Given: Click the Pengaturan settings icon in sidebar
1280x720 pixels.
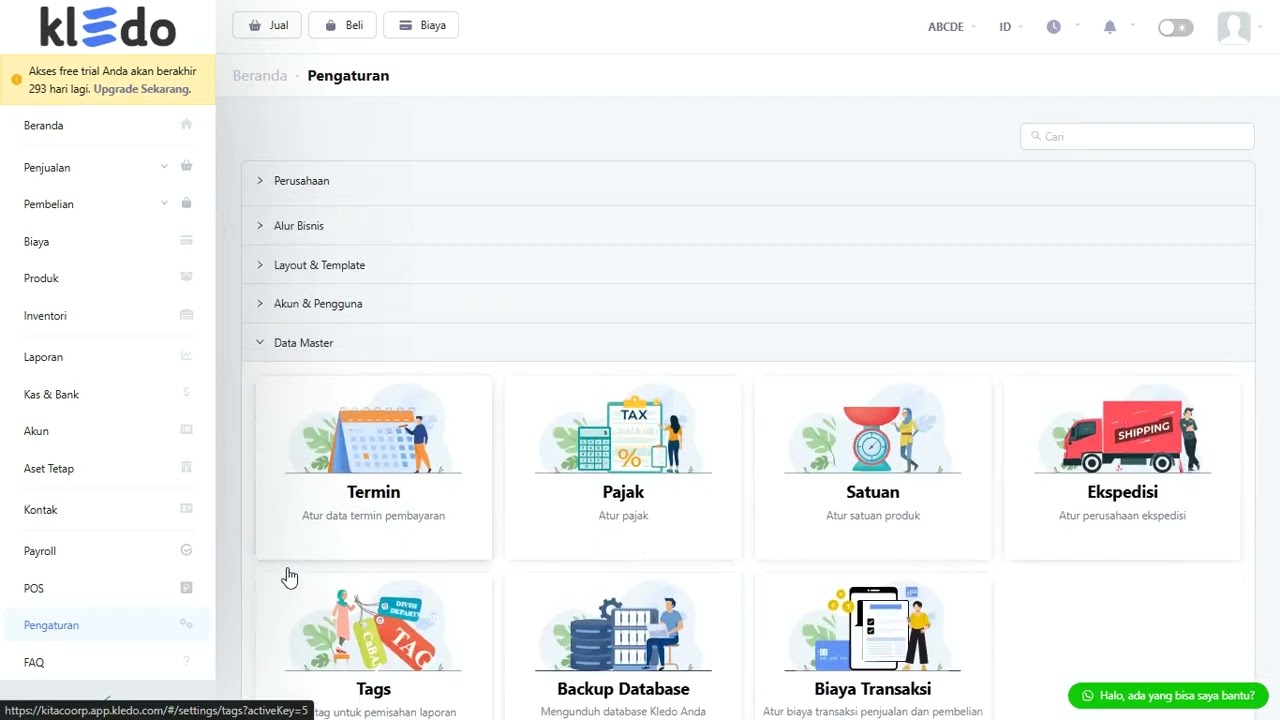Looking at the screenshot, I should (186, 624).
